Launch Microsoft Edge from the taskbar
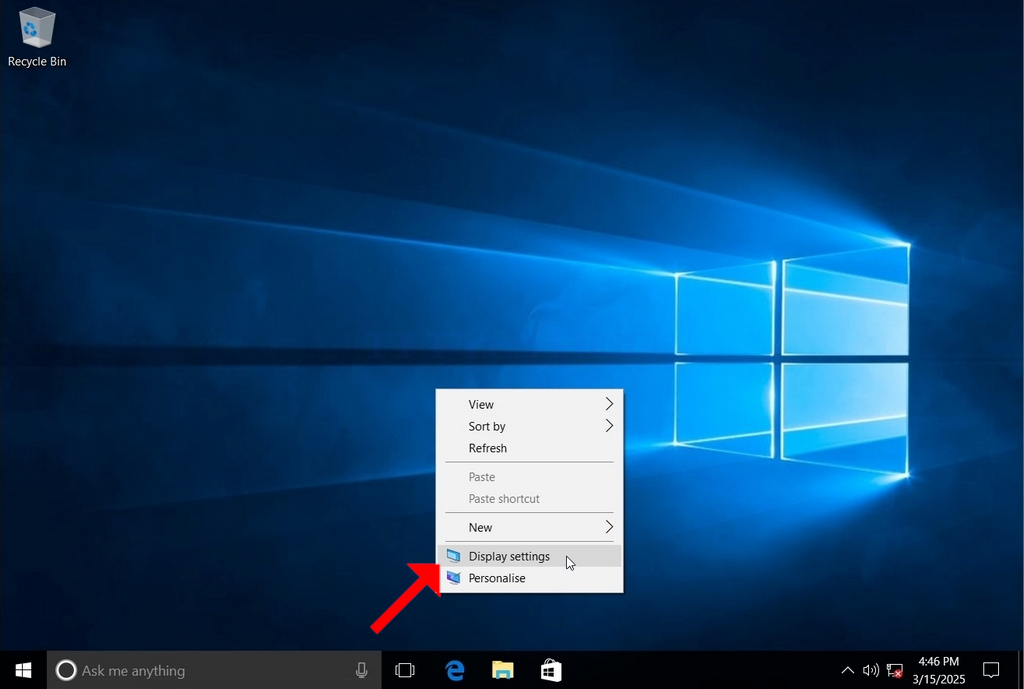Image resolution: width=1024 pixels, height=689 pixels. pos(455,671)
